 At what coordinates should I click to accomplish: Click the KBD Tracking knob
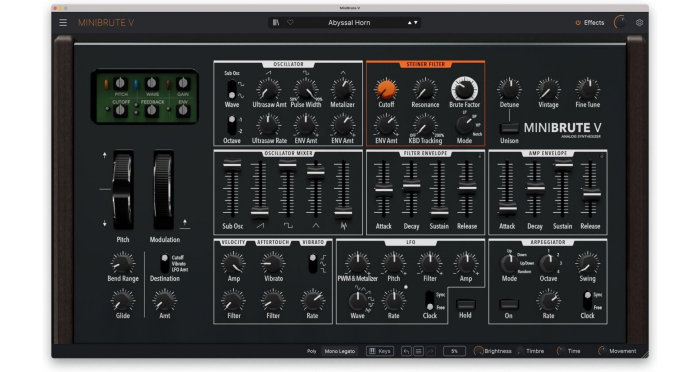tap(425, 125)
